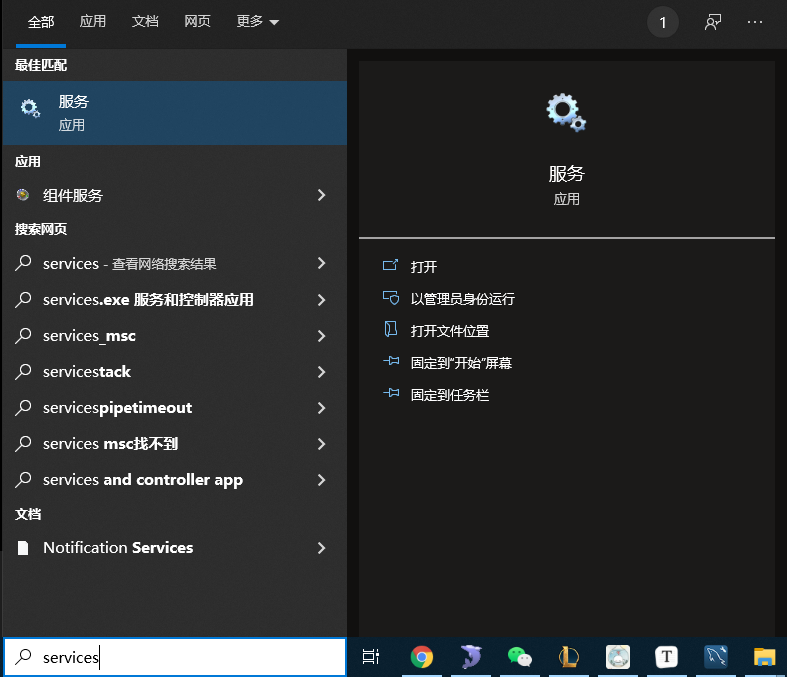Open Typora from the taskbar

[667, 656]
